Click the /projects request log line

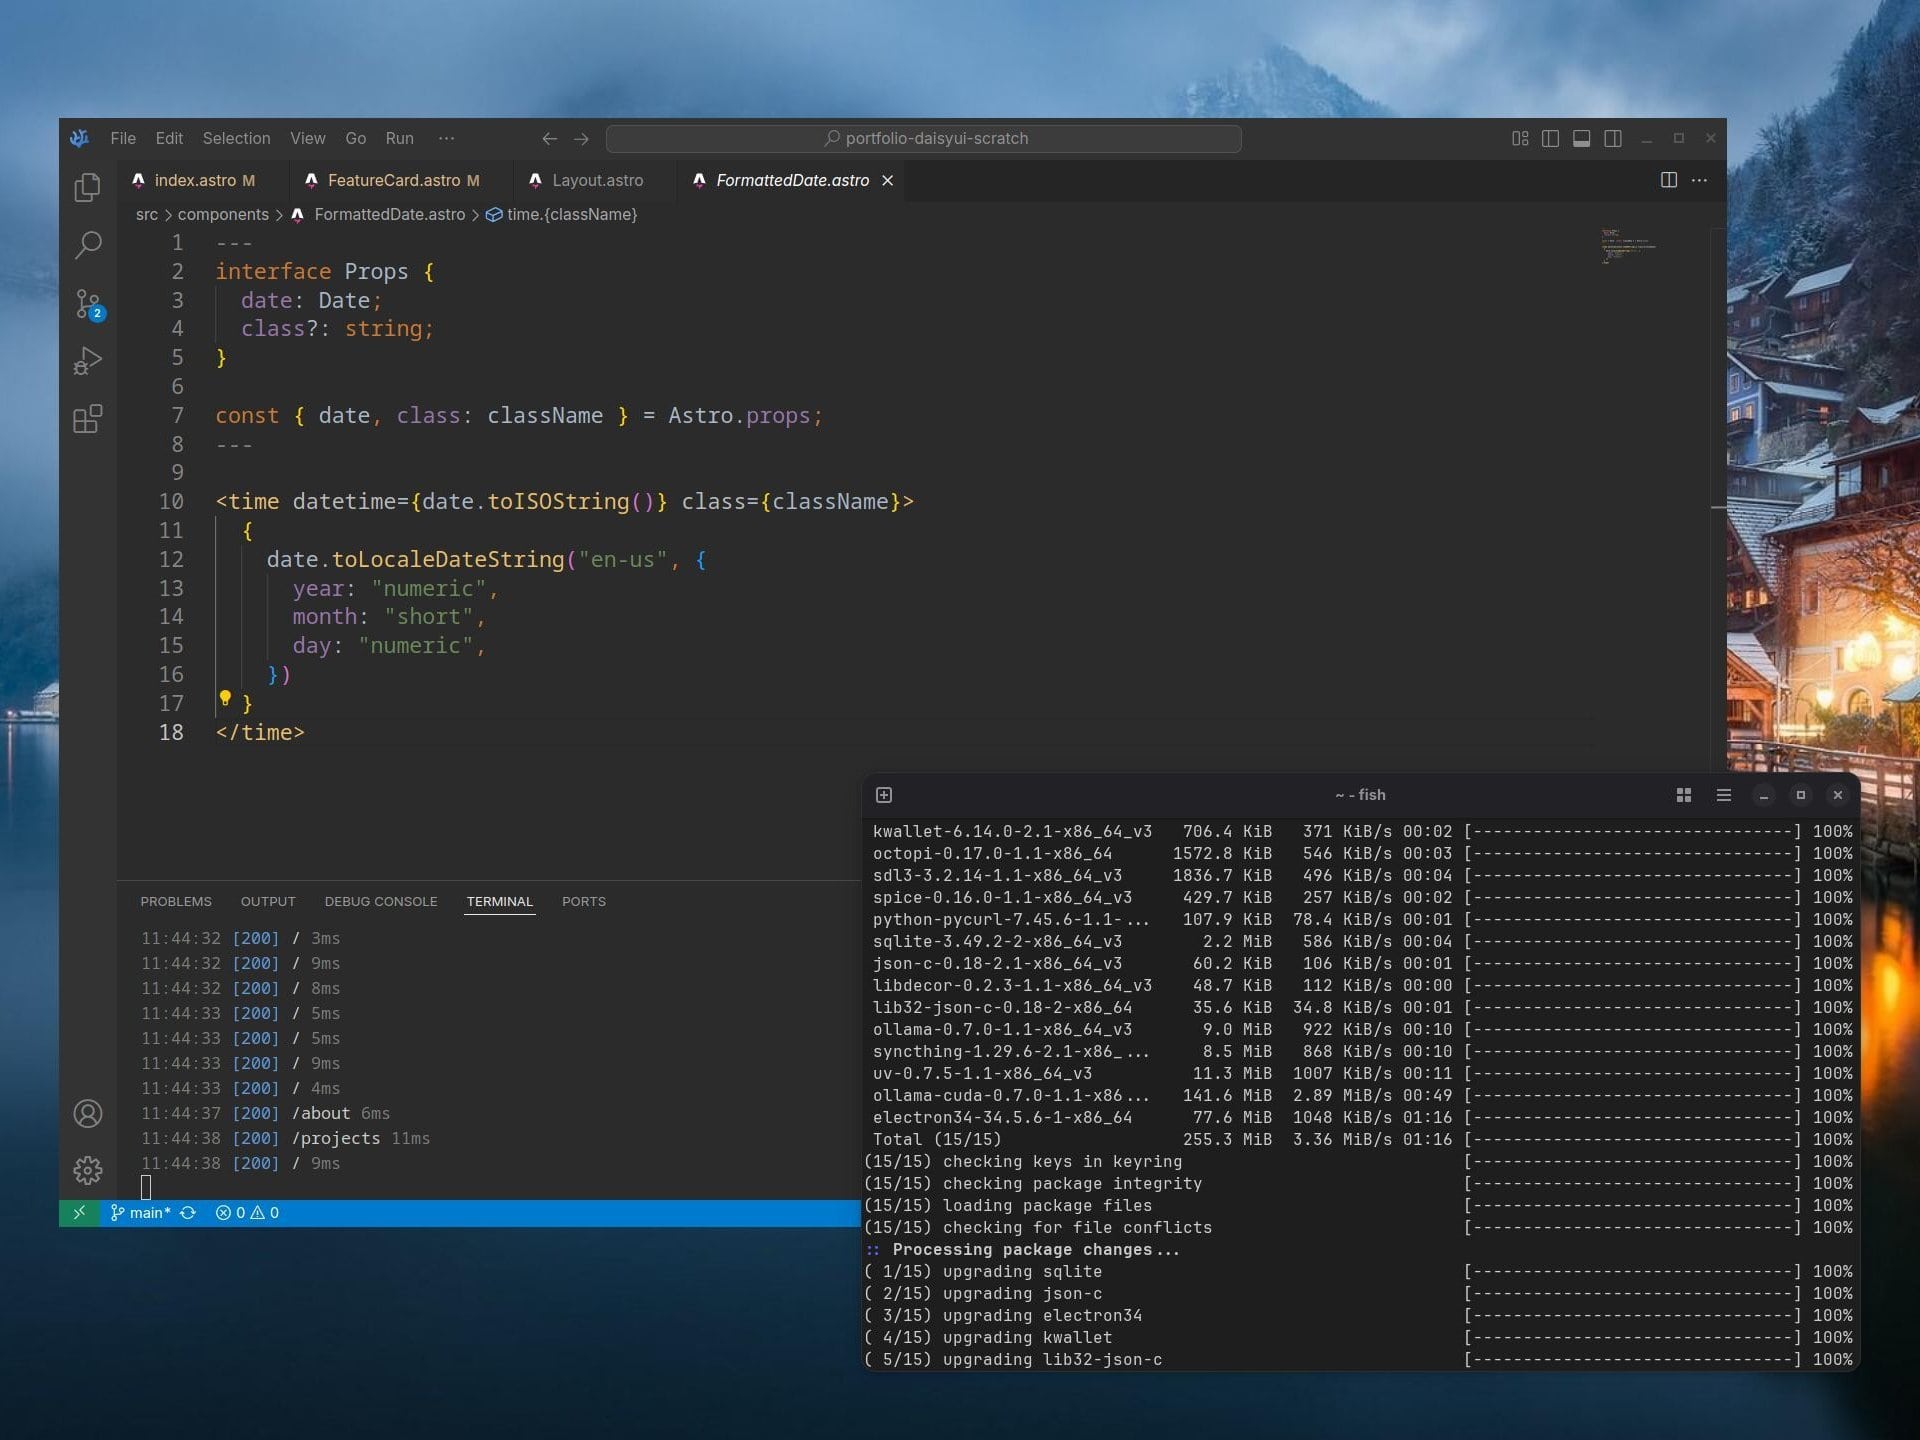pyautogui.click(x=285, y=1138)
